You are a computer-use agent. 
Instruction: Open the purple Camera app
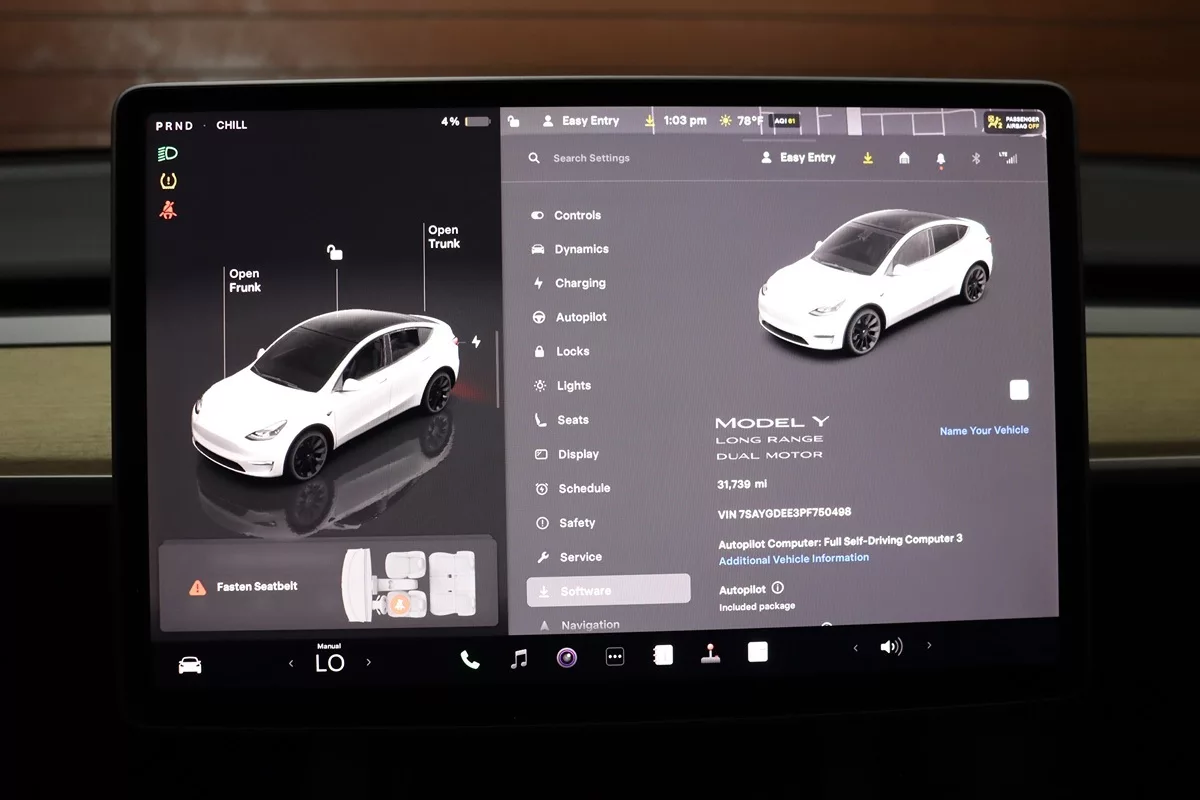click(x=567, y=658)
